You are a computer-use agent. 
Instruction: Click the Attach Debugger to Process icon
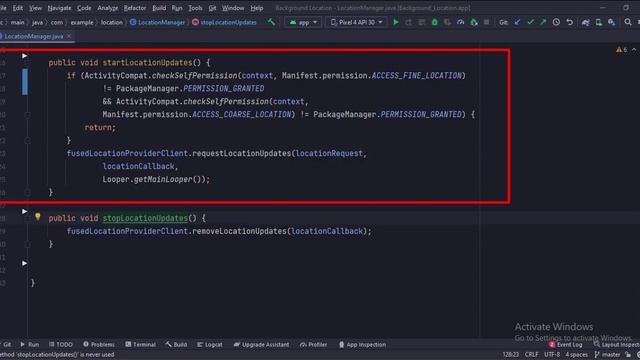[x=473, y=22]
